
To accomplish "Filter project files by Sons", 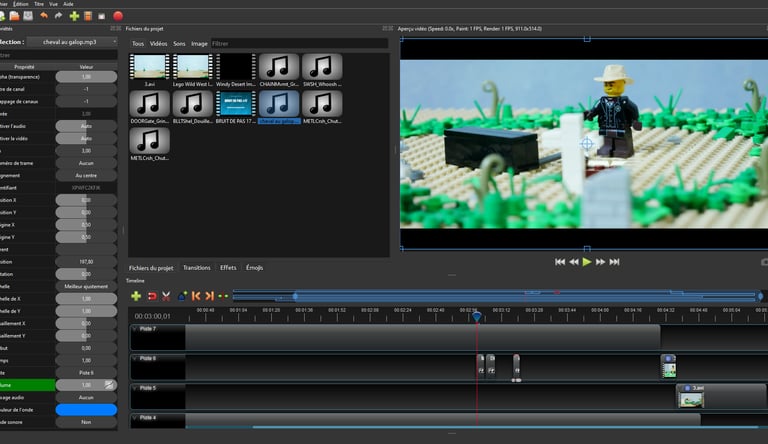I will (179, 44).
